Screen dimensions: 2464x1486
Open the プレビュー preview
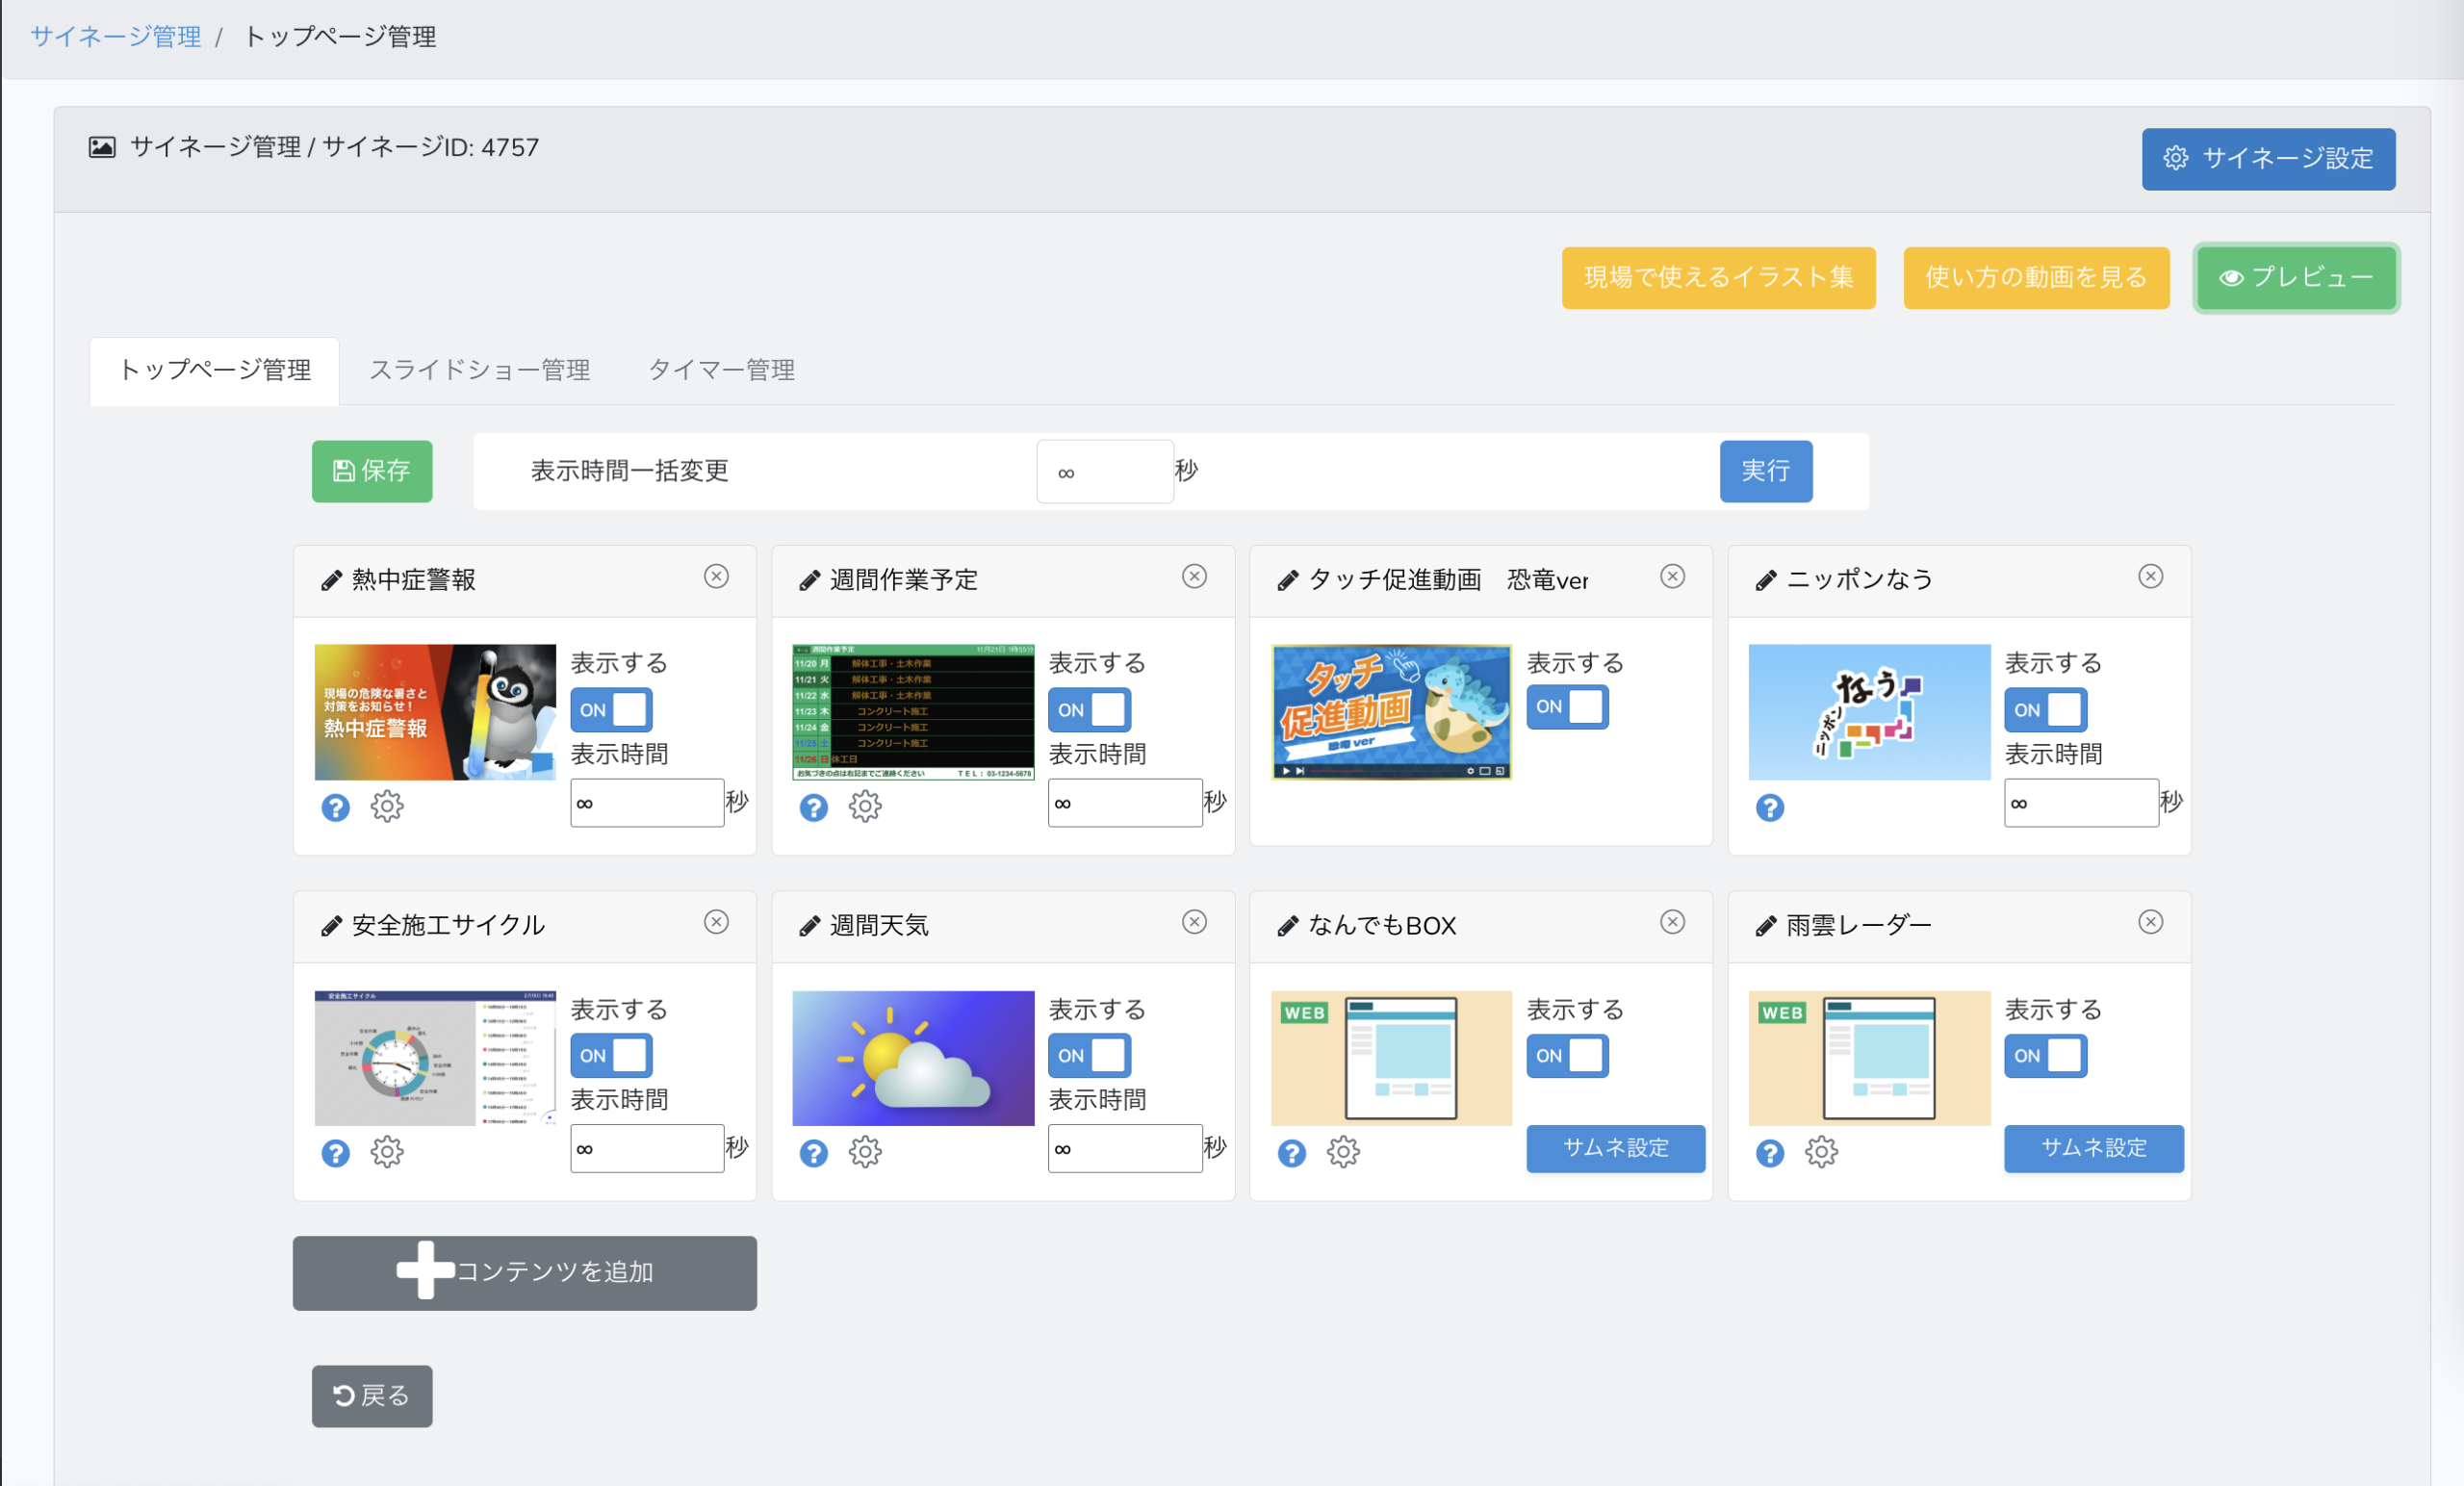click(2296, 278)
